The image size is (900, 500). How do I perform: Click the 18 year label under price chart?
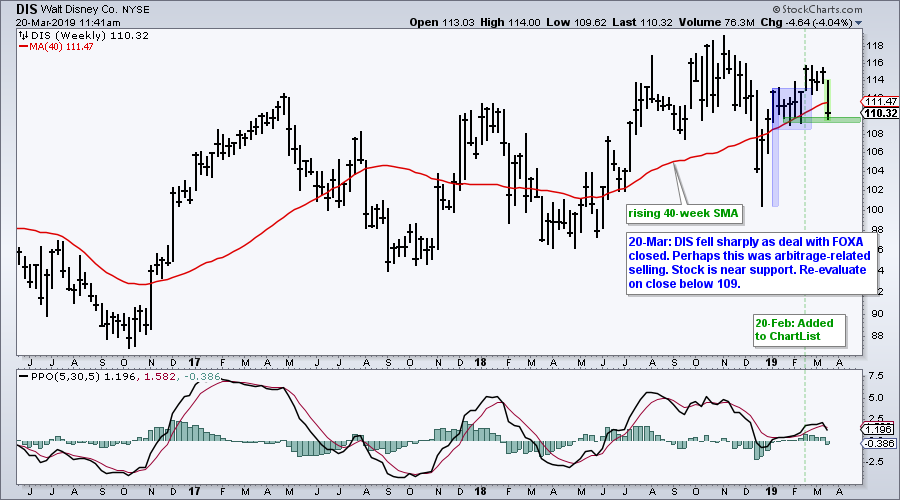tap(480, 362)
